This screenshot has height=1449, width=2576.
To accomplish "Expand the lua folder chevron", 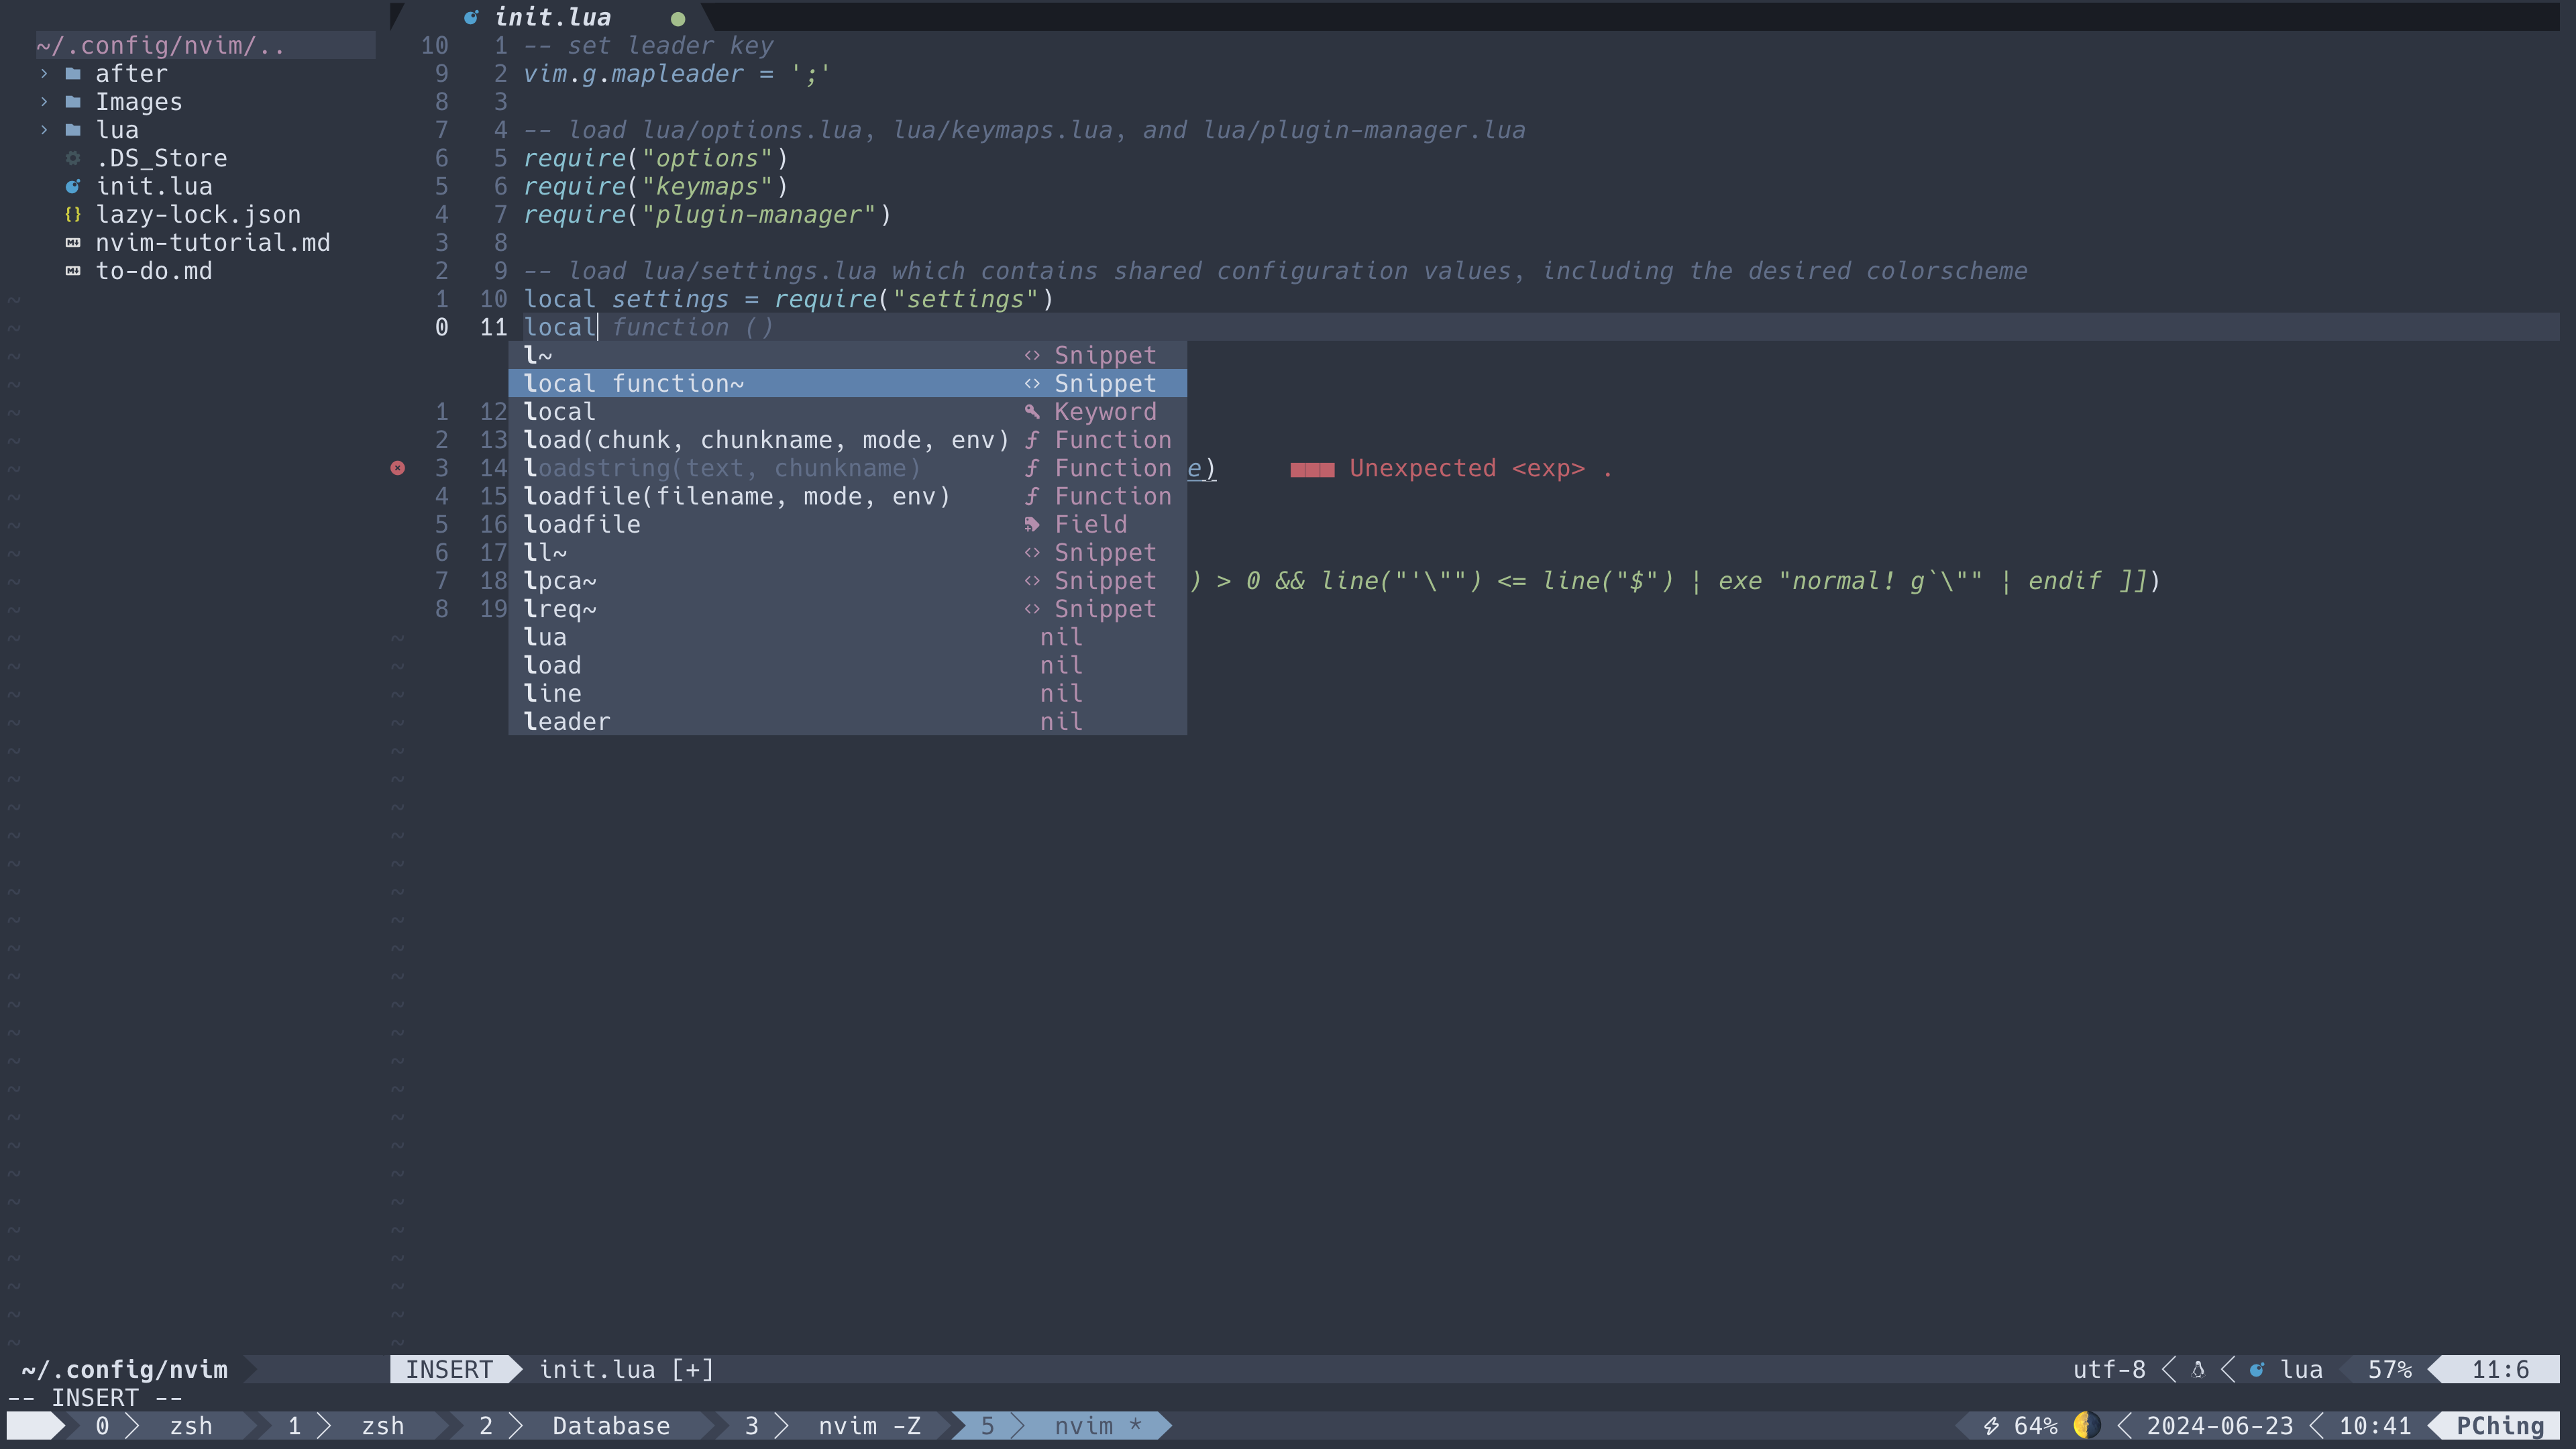I will [44, 130].
